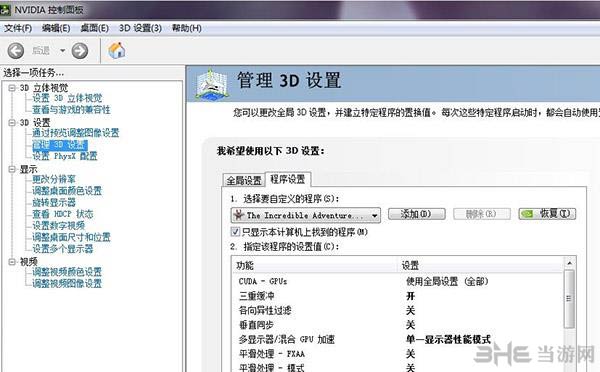Open 更改分辨率 task
This screenshot has width=600, height=372.
pos(54,179)
